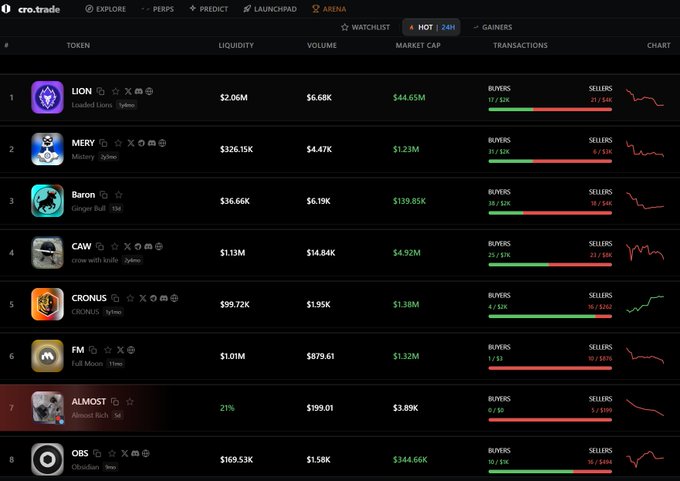This screenshot has width=680, height=481.
Task: Open MERY's Discord link
Action: pos(152,143)
